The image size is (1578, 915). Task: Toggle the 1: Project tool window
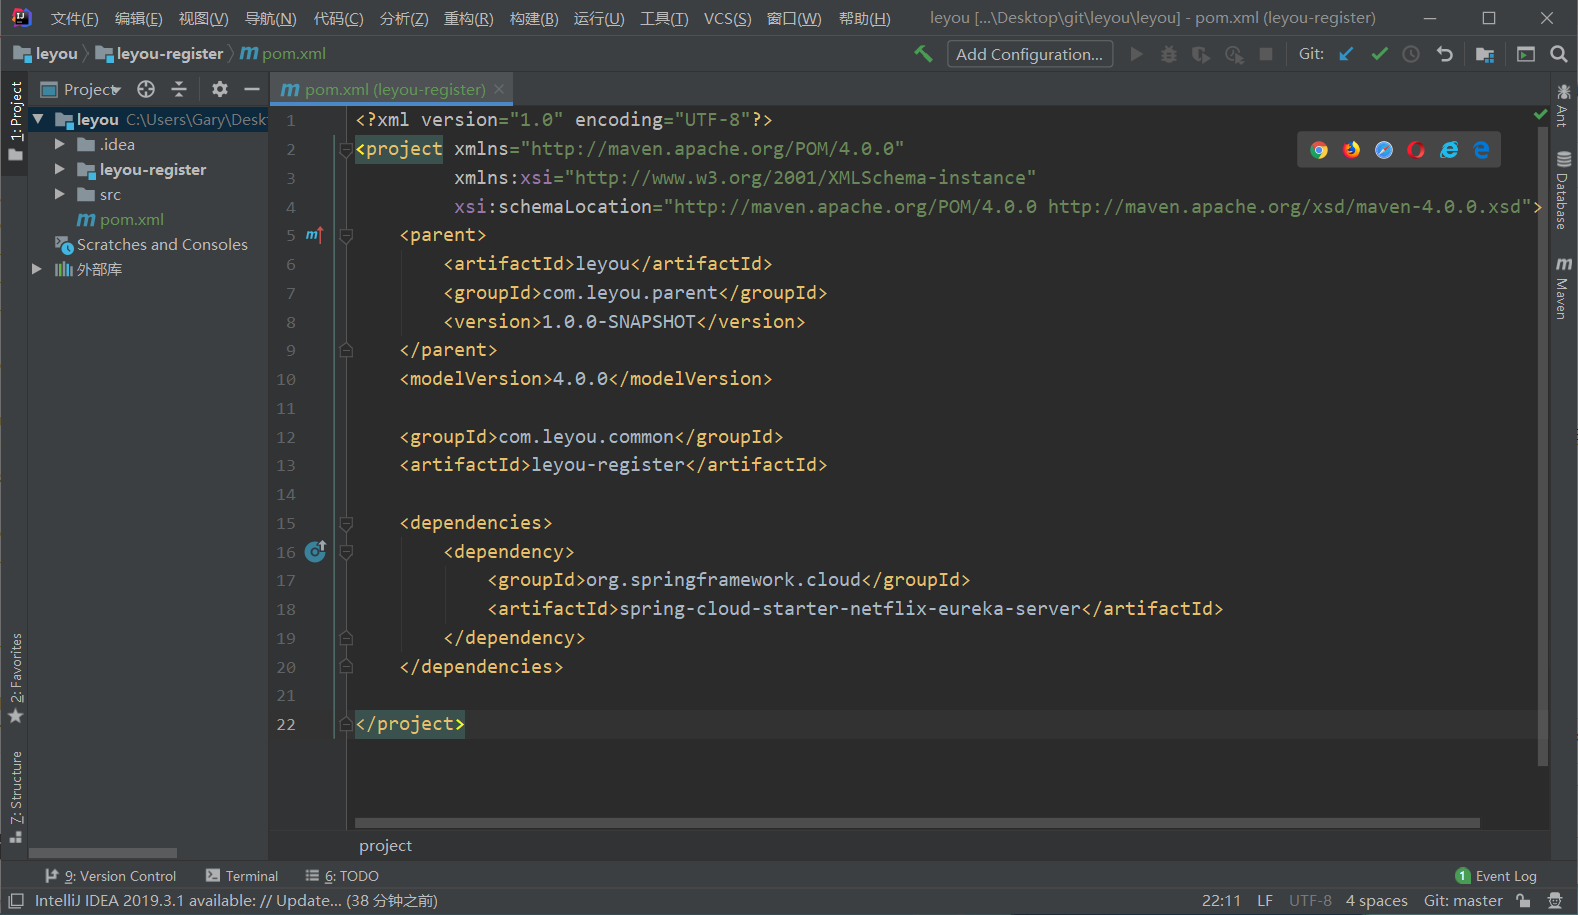[x=15, y=121]
